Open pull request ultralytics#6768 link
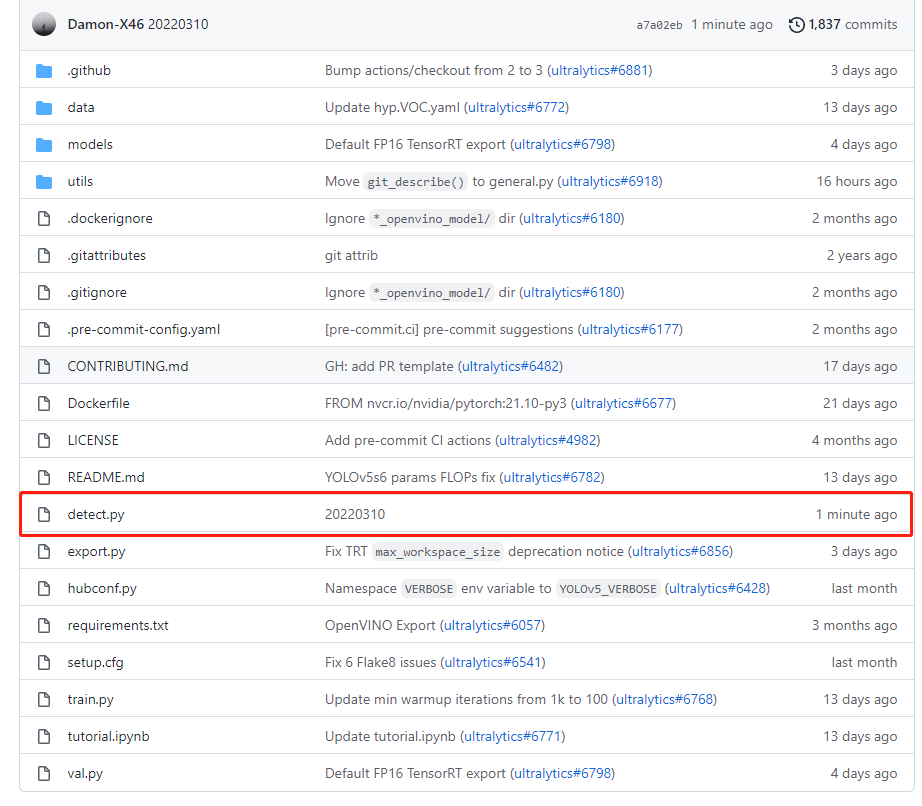Image resolution: width=922 pixels, height=806 pixels. (664, 700)
